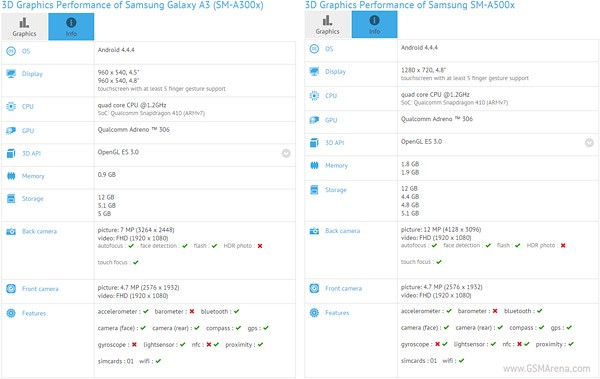Select Android 4.4.4 text in SM-A500x panel
600x379 pixels.
419,47
